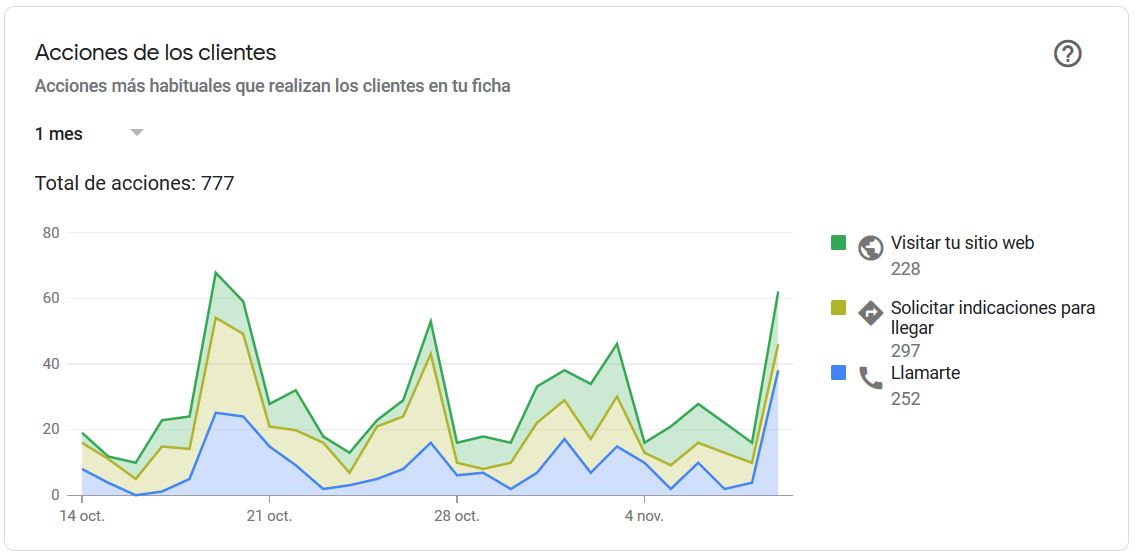Screen dimensions: 1136x560
Task: Click the olive Solicitar indicaciones legend swatch
Action: click(x=839, y=308)
